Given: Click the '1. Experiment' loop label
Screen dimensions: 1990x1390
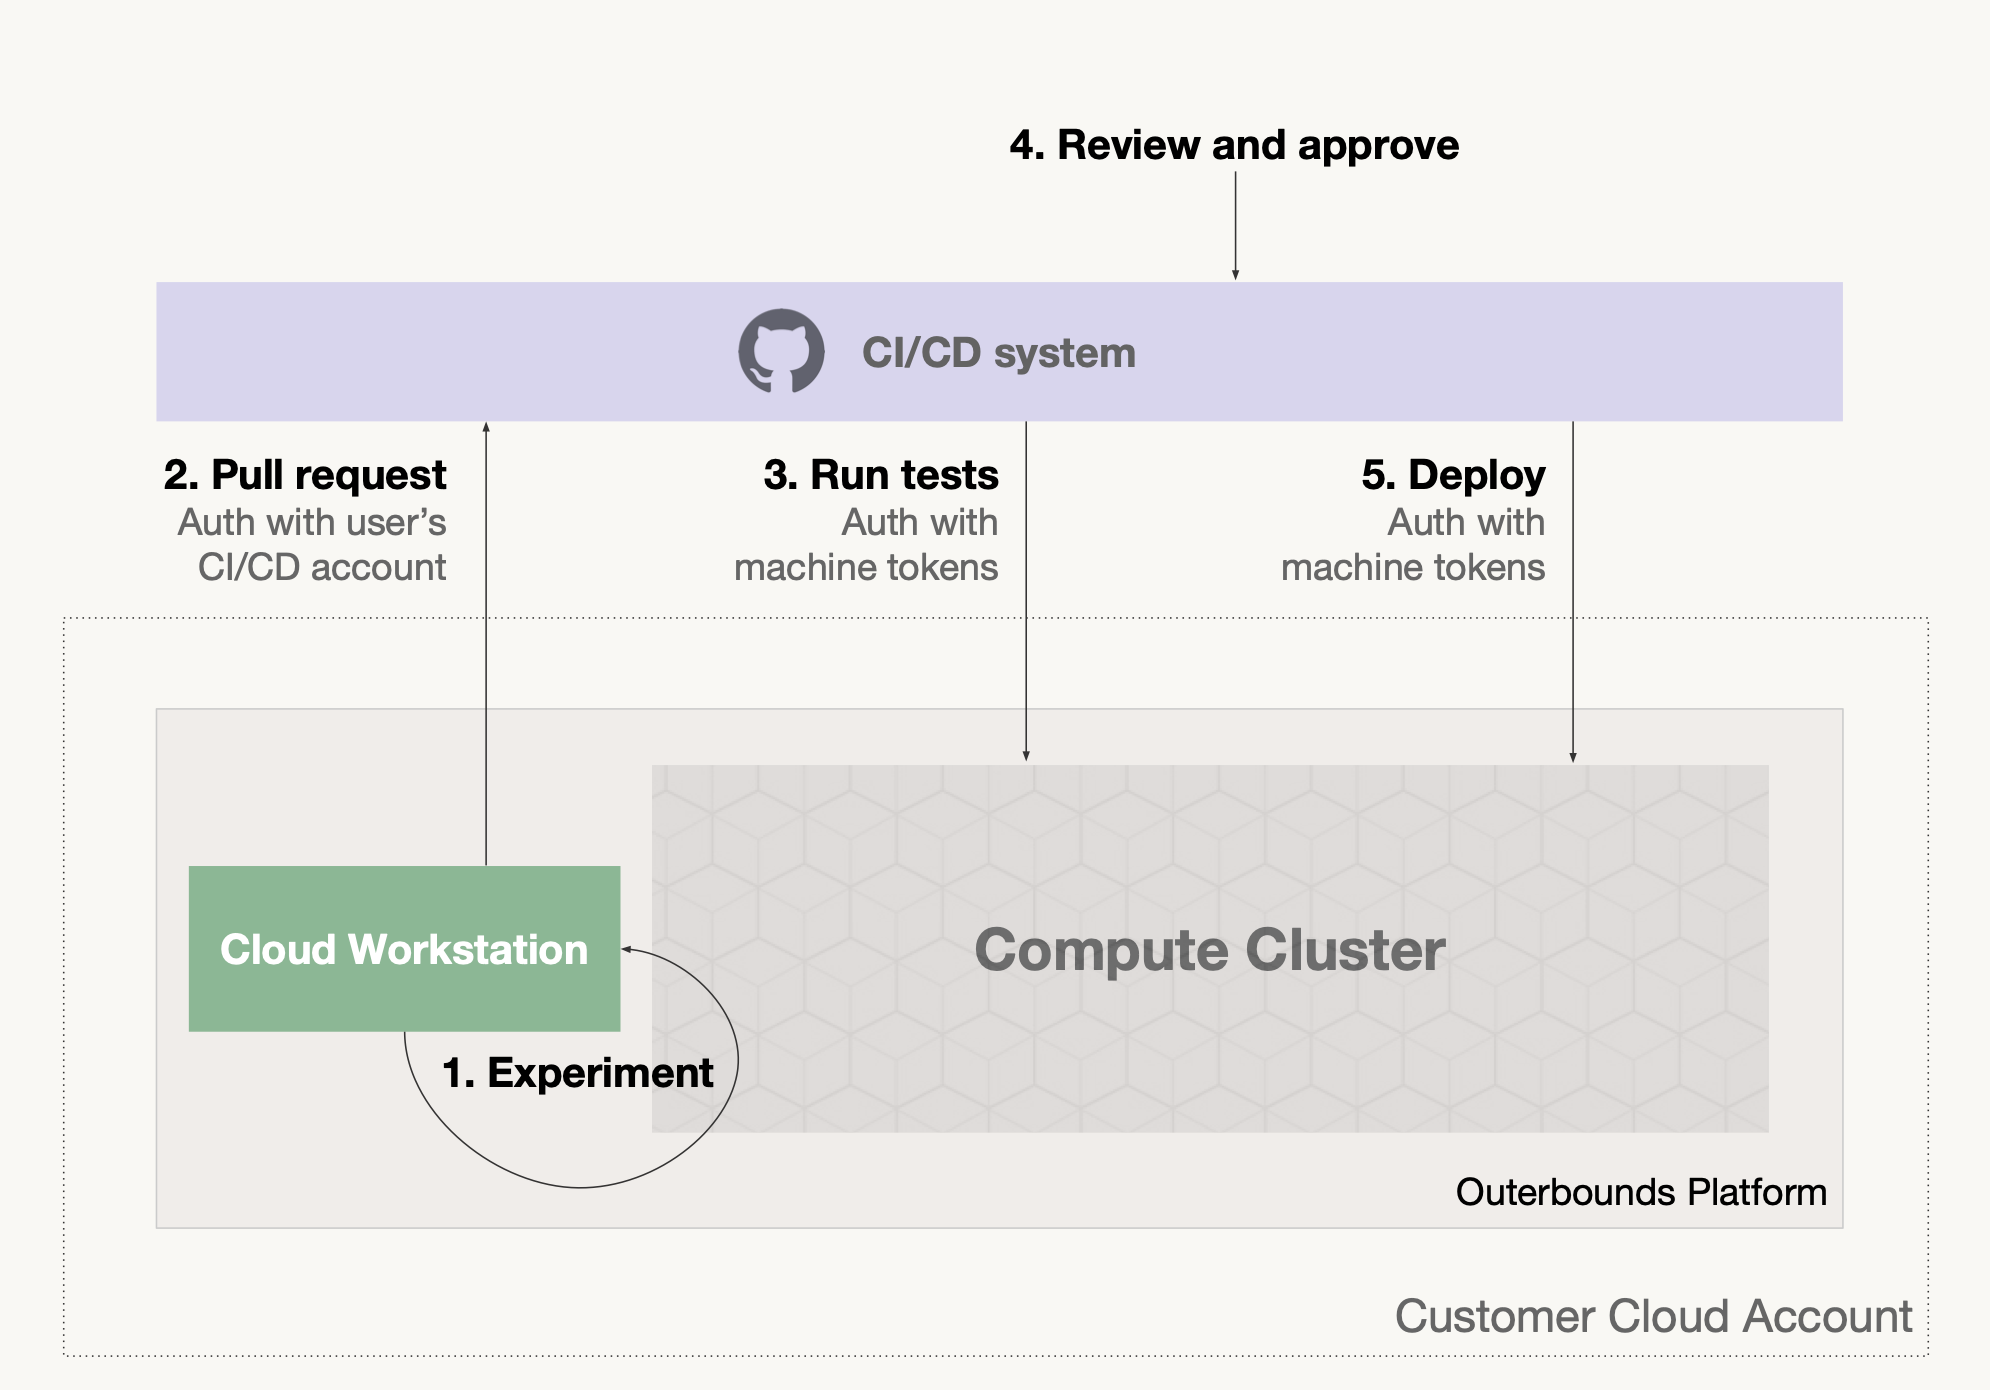Looking at the screenshot, I should [x=578, y=1073].
